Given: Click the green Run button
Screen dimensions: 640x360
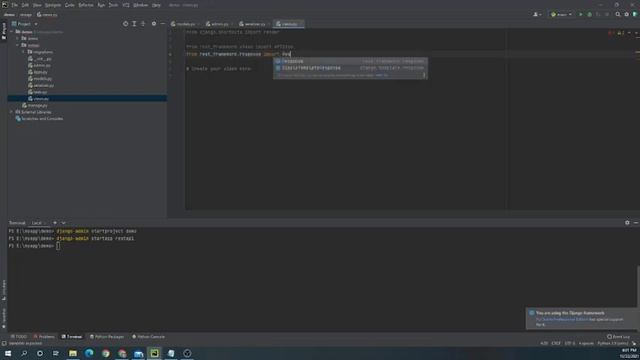Looking at the screenshot, I should (x=581, y=14).
